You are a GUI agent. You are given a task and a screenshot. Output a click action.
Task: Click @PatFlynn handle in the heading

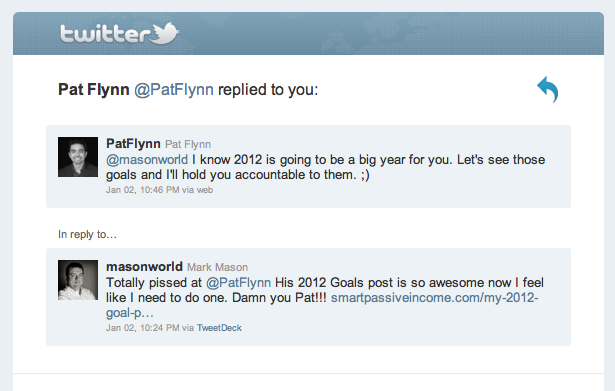(x=174, y=90)
